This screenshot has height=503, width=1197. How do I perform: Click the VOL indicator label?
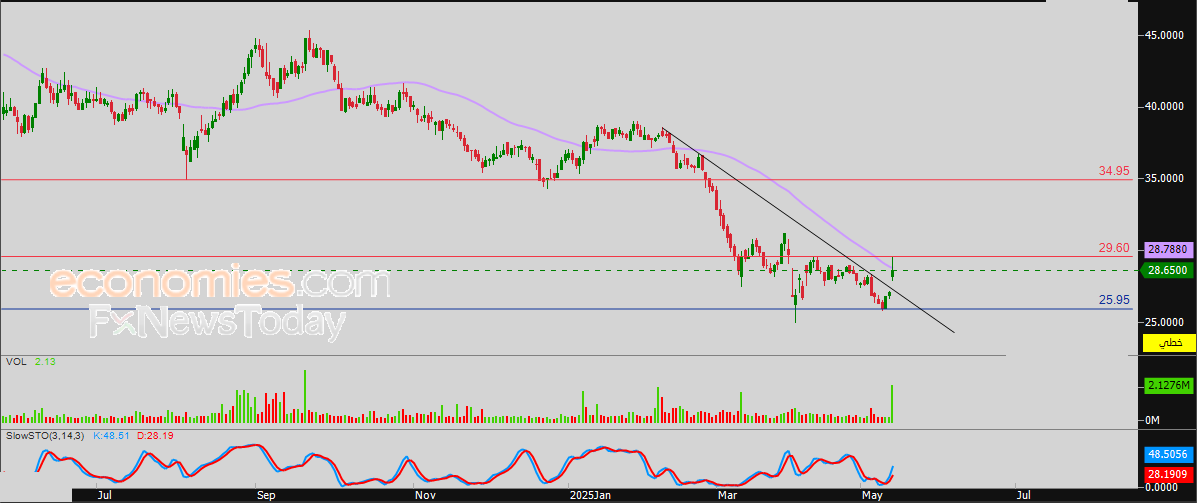coord(15,362)
